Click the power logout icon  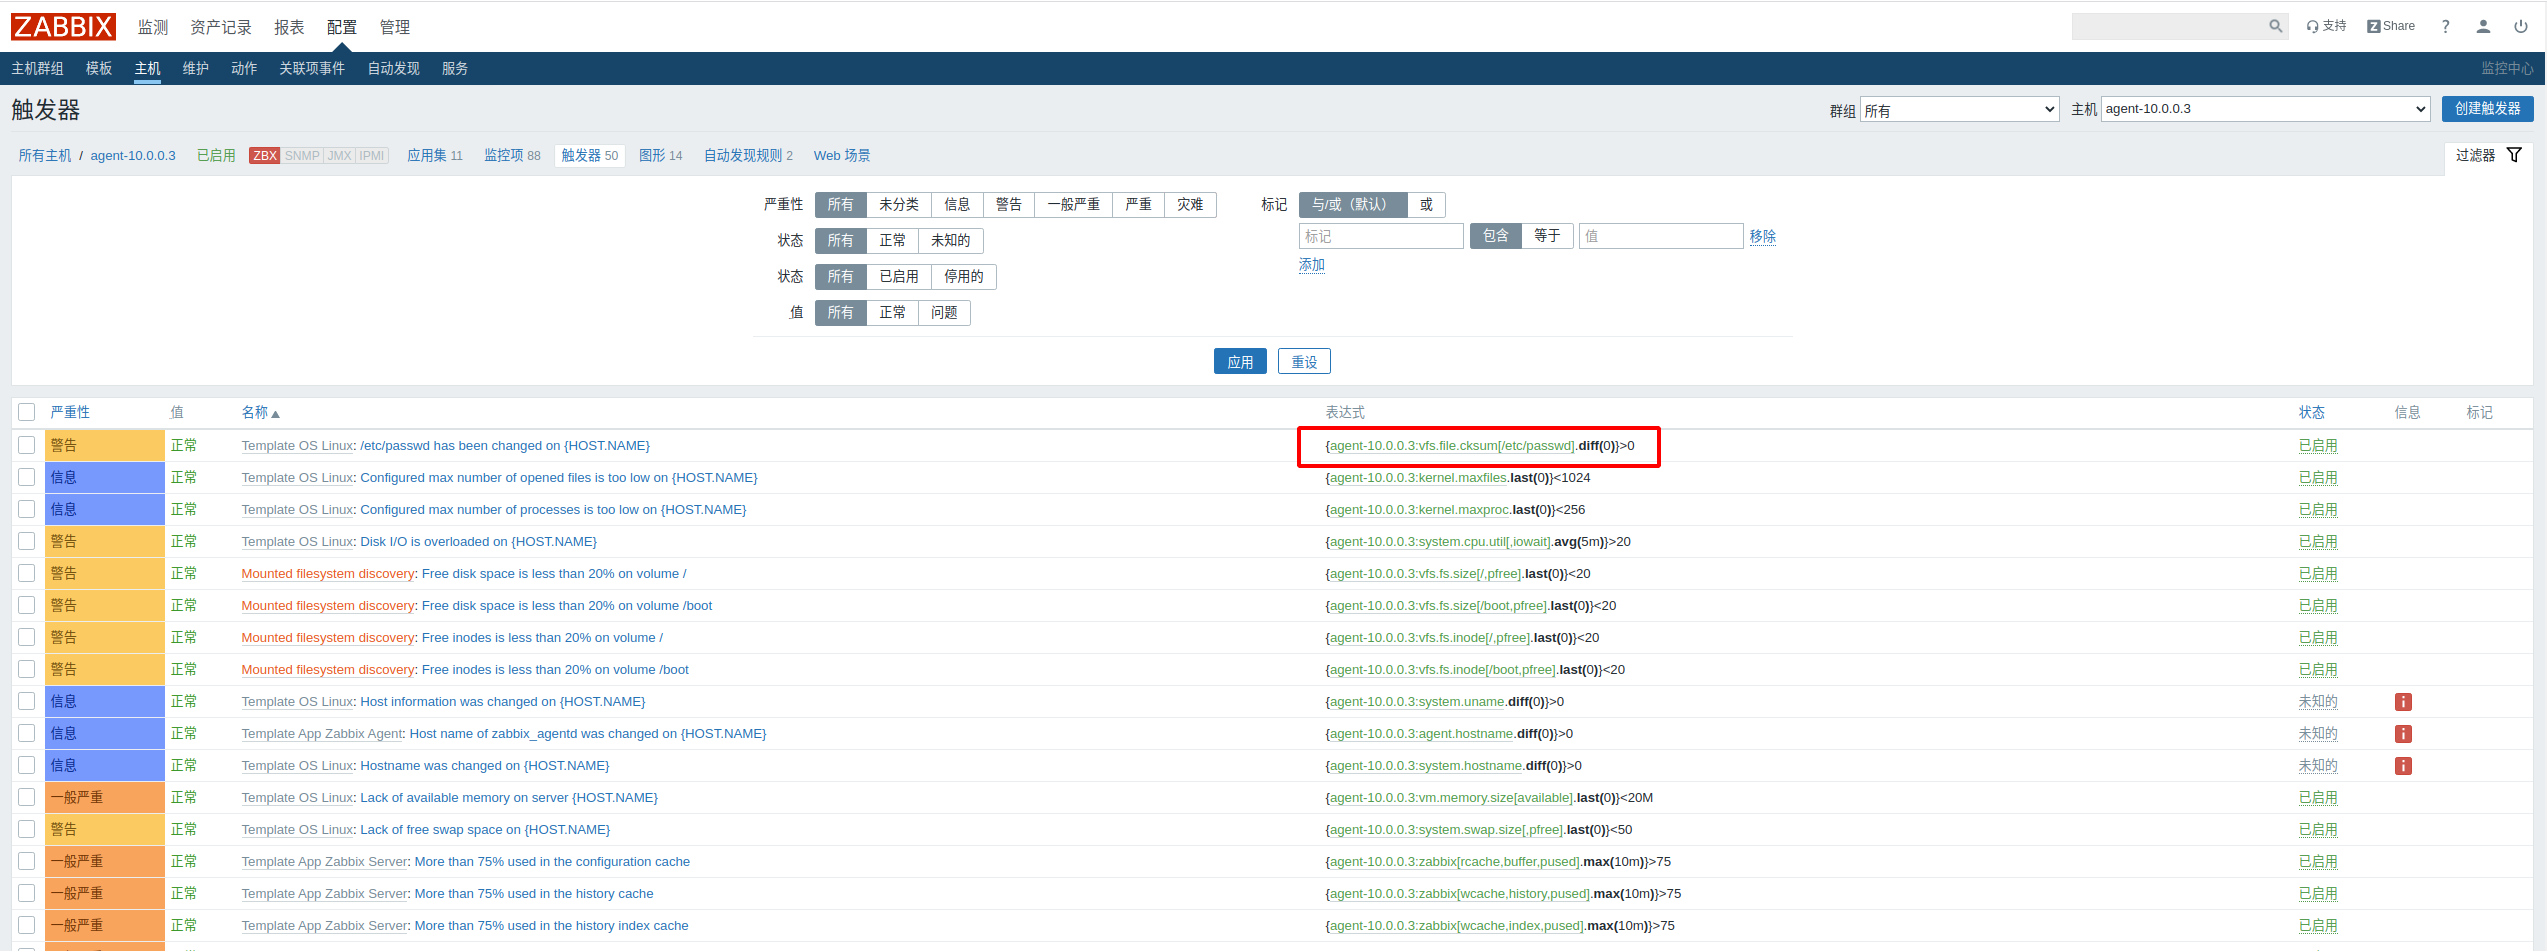(2521, 27)
